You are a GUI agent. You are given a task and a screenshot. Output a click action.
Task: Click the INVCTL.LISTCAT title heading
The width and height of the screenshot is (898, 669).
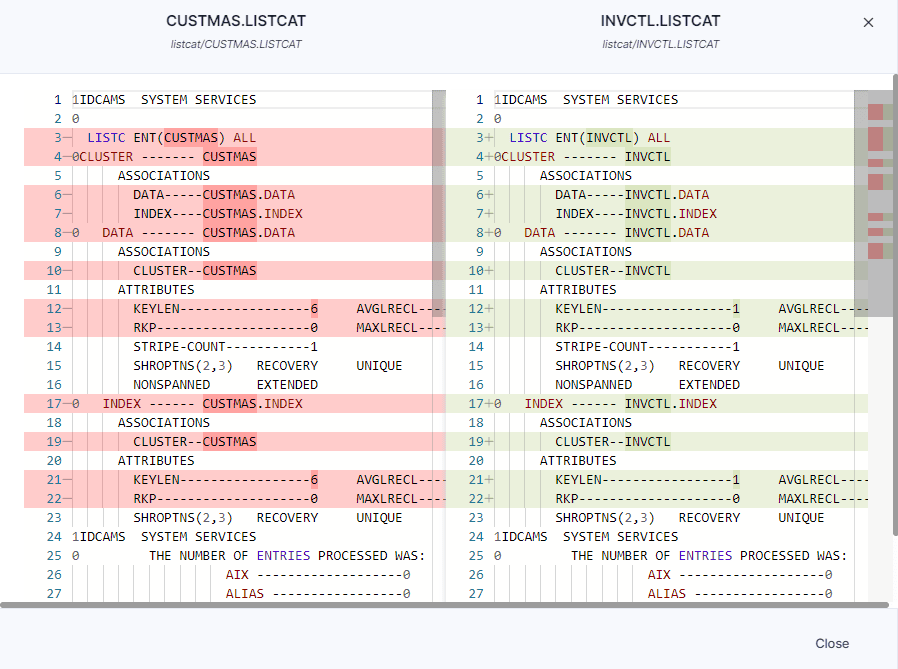point(660,21)
